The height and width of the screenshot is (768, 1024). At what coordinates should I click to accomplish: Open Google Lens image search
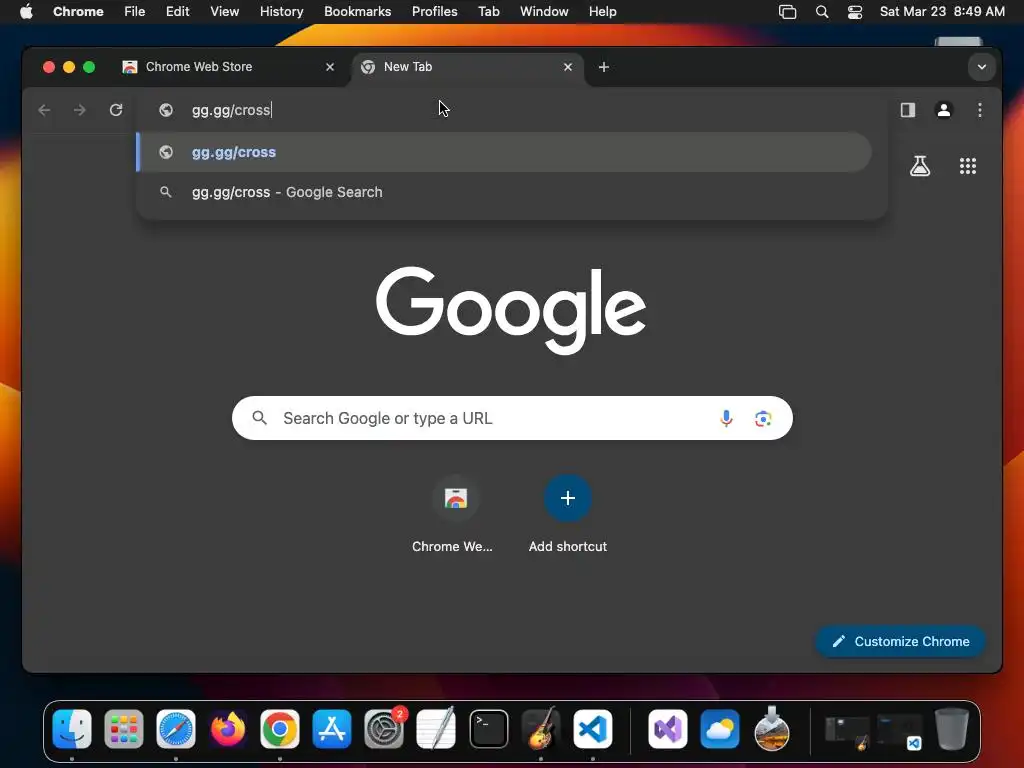coord(763,418)
